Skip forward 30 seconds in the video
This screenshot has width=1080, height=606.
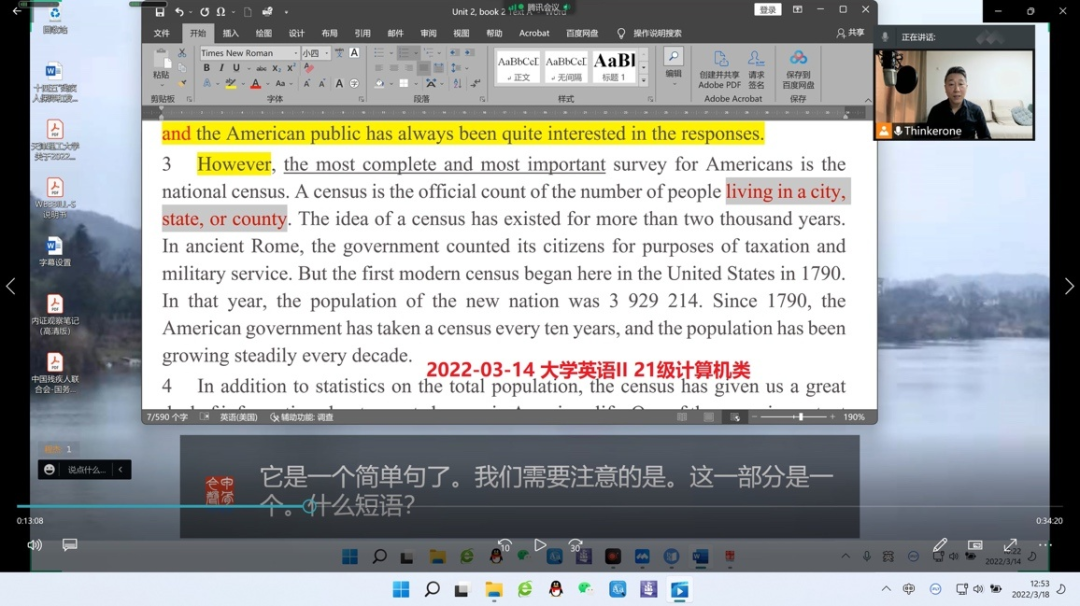575,545
